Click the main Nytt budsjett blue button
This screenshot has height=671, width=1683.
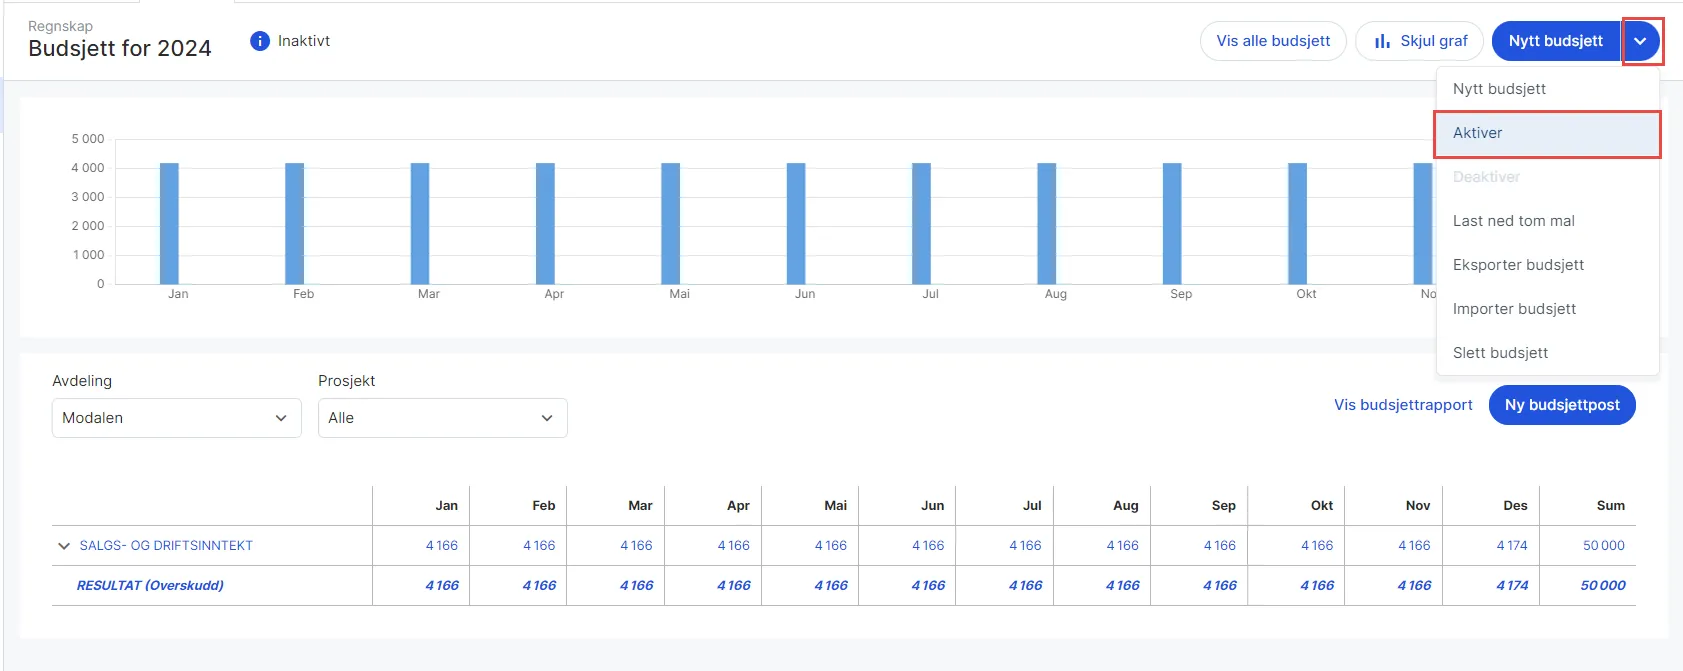point(1556,41)
